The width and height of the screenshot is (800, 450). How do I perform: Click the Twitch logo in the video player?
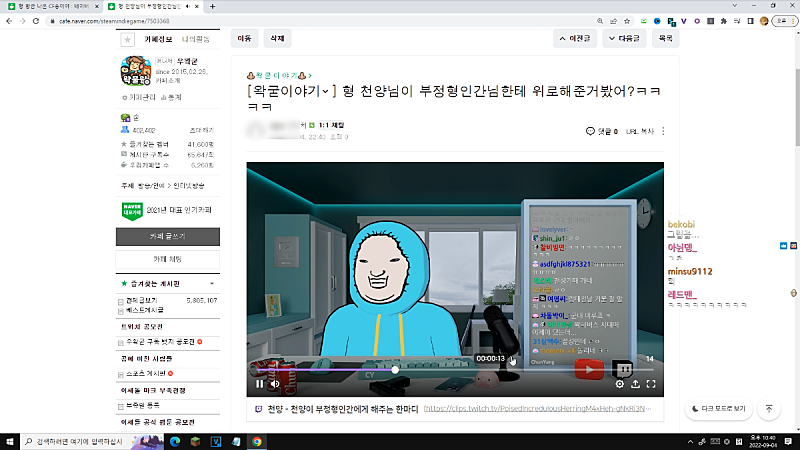pyautogui.click(x=622, y=369)
